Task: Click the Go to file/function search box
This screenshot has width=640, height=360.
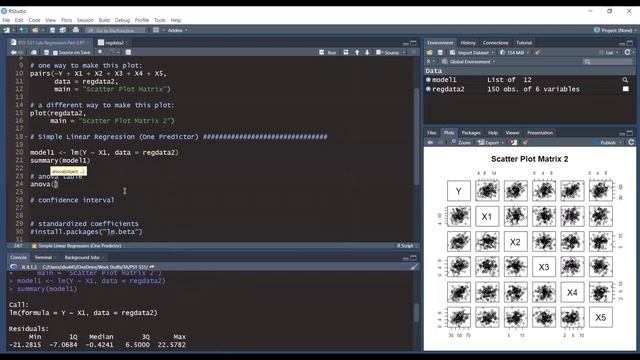Action: point(116,30)
